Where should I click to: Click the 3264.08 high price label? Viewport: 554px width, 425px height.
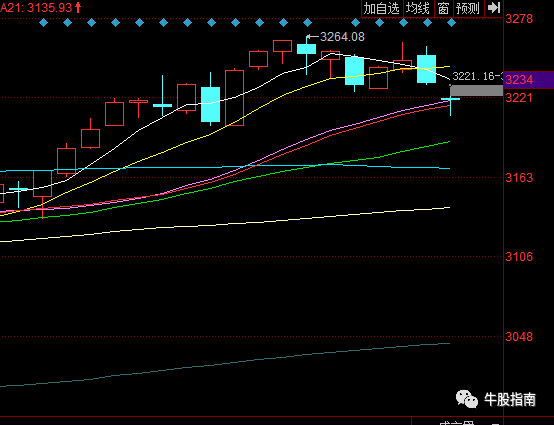pyautogui.click(x=342, y=37)
